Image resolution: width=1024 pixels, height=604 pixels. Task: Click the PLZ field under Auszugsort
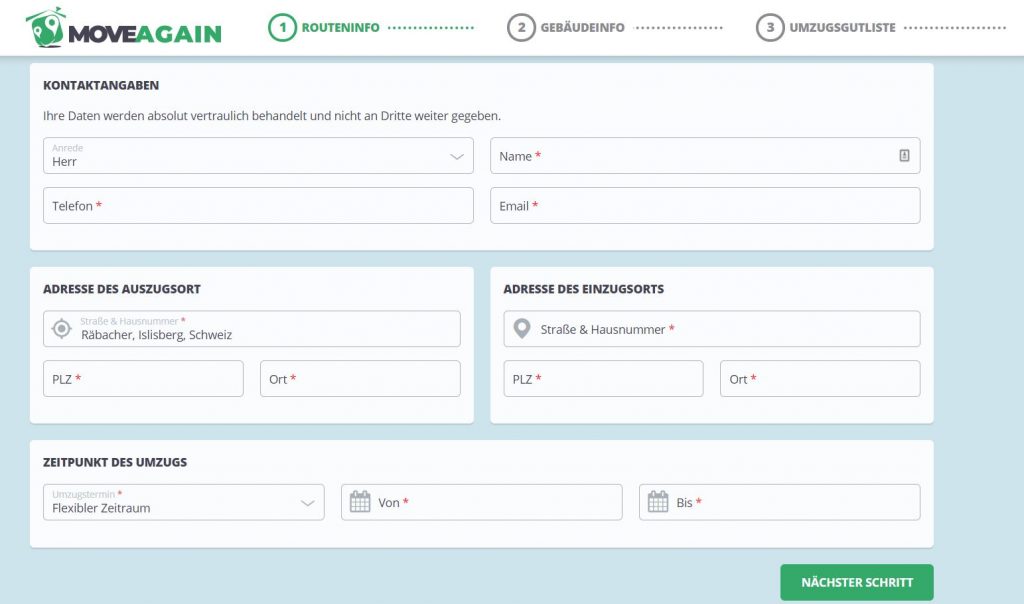(x=143, y=379)
